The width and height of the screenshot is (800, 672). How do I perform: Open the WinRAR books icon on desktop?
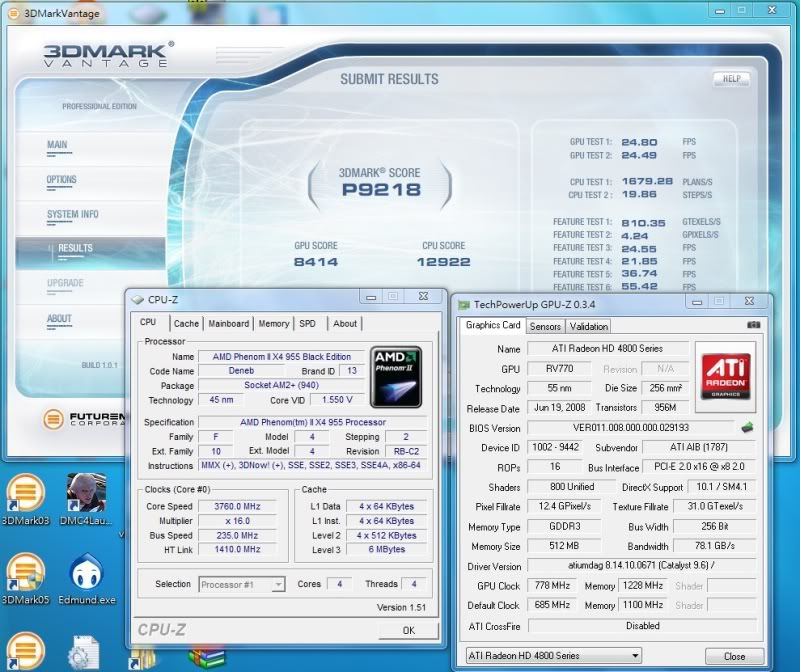click(x=206, y=658)
